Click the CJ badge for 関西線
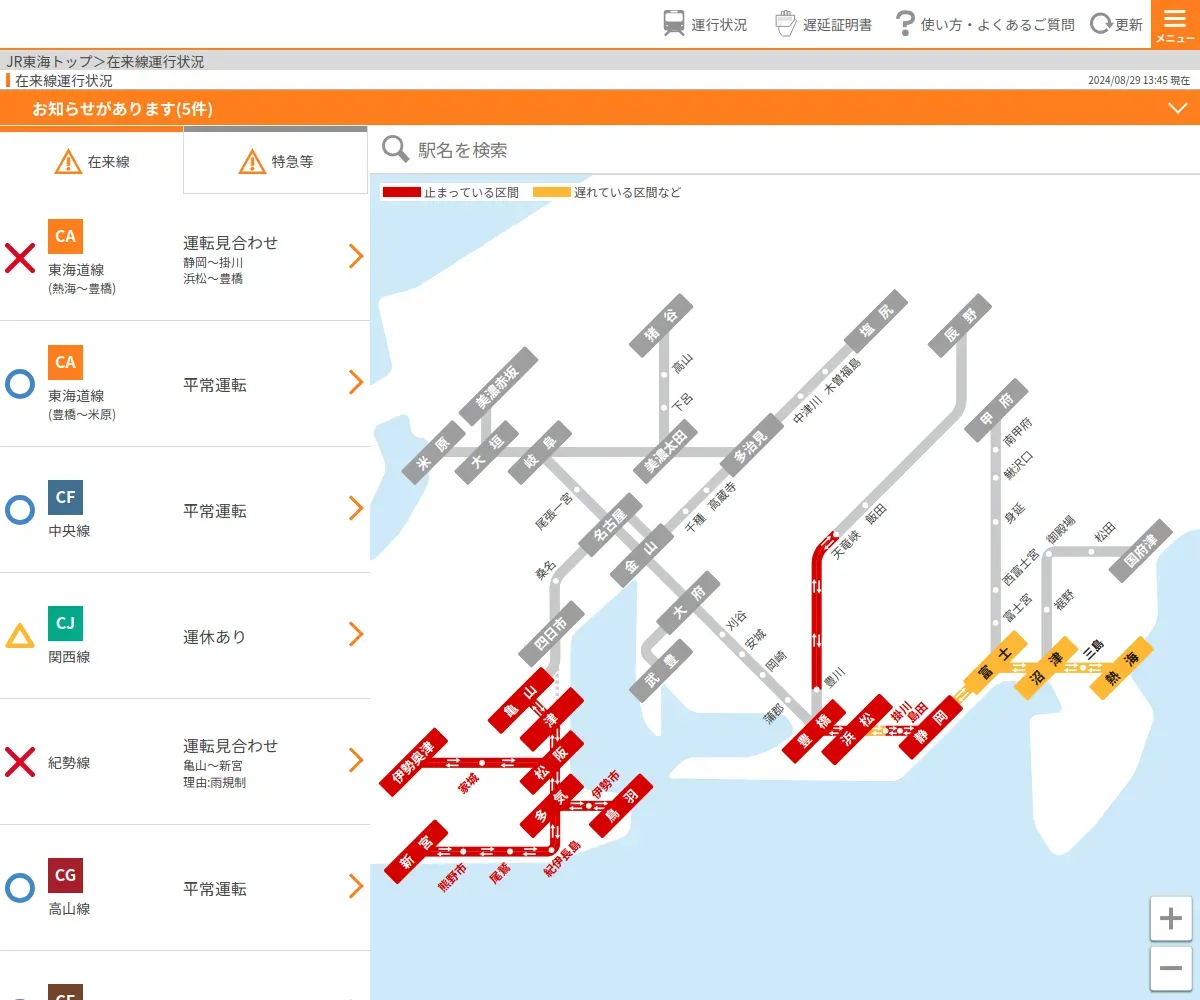This screenshot has height=1000, width=1200. point(65,623)
